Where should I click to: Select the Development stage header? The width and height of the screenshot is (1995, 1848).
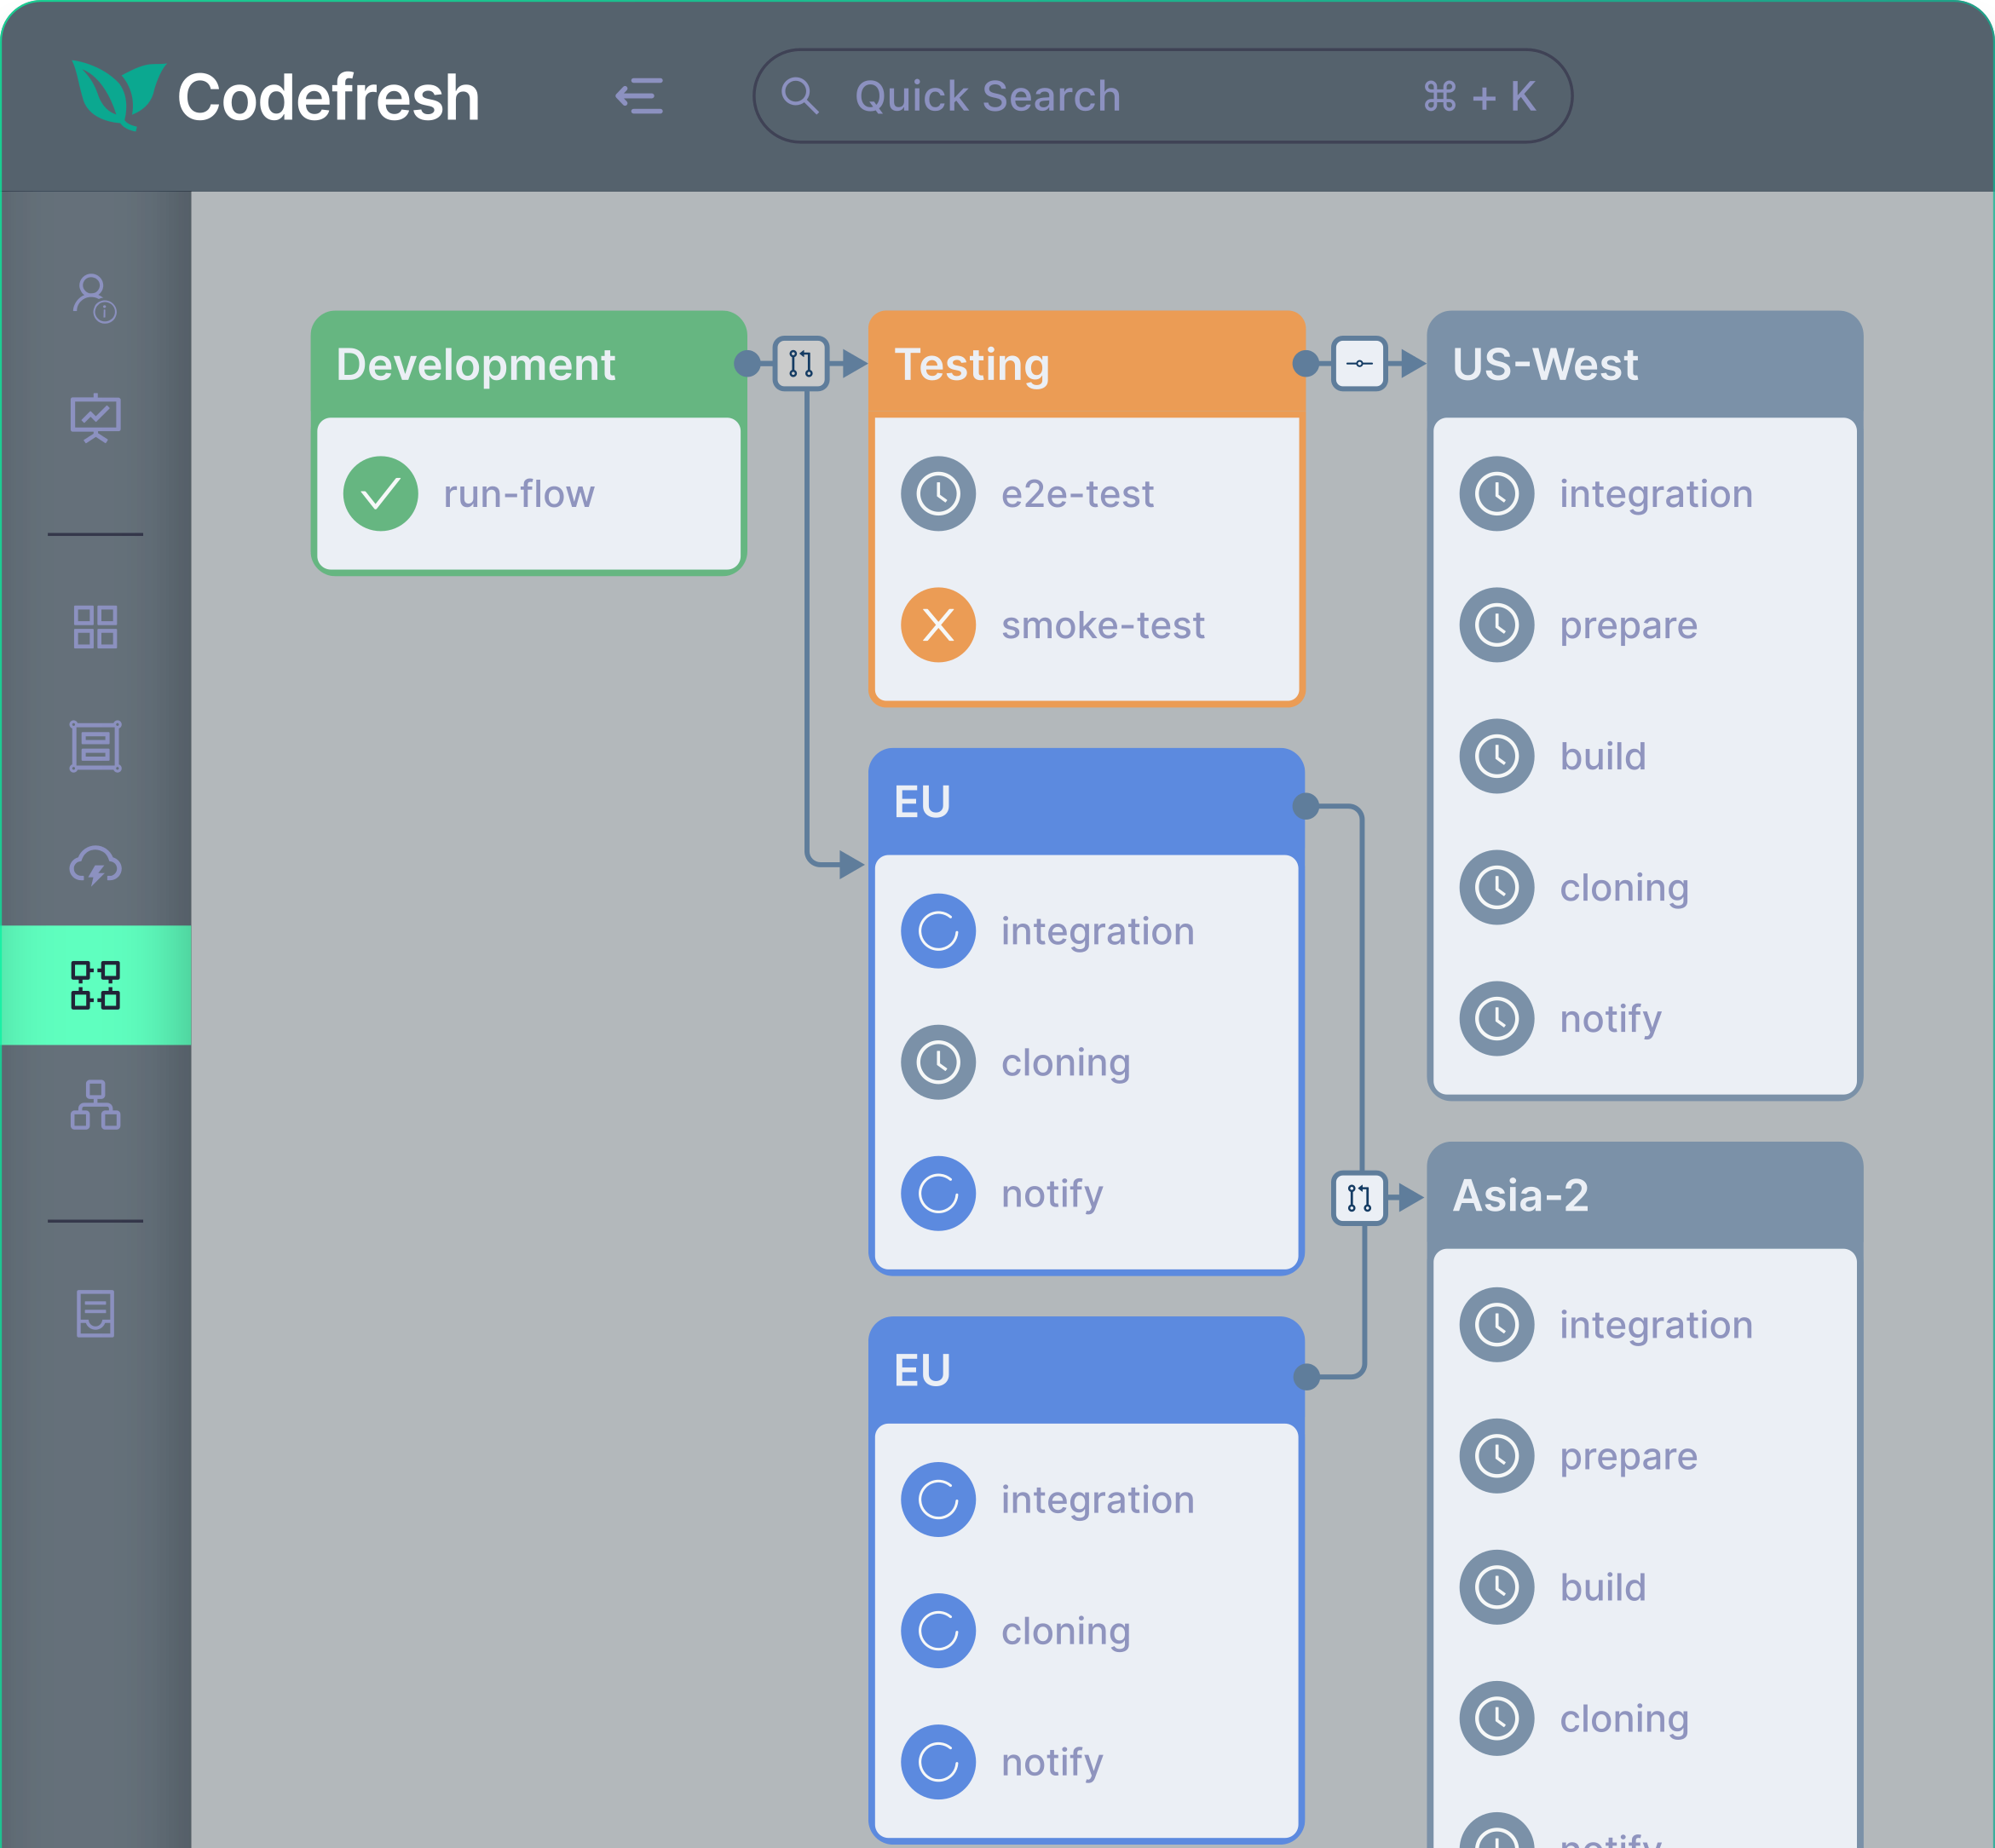coord(529,364)
